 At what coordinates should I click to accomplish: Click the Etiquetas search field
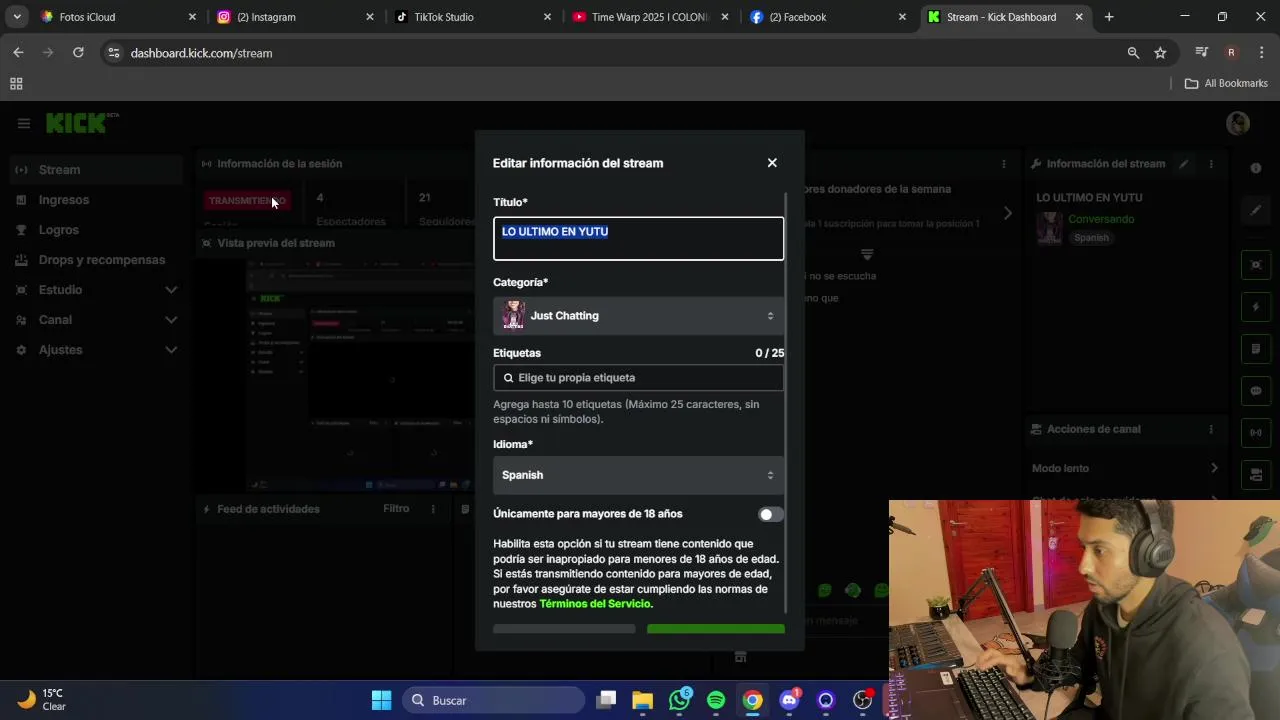(x=638, y=378)
